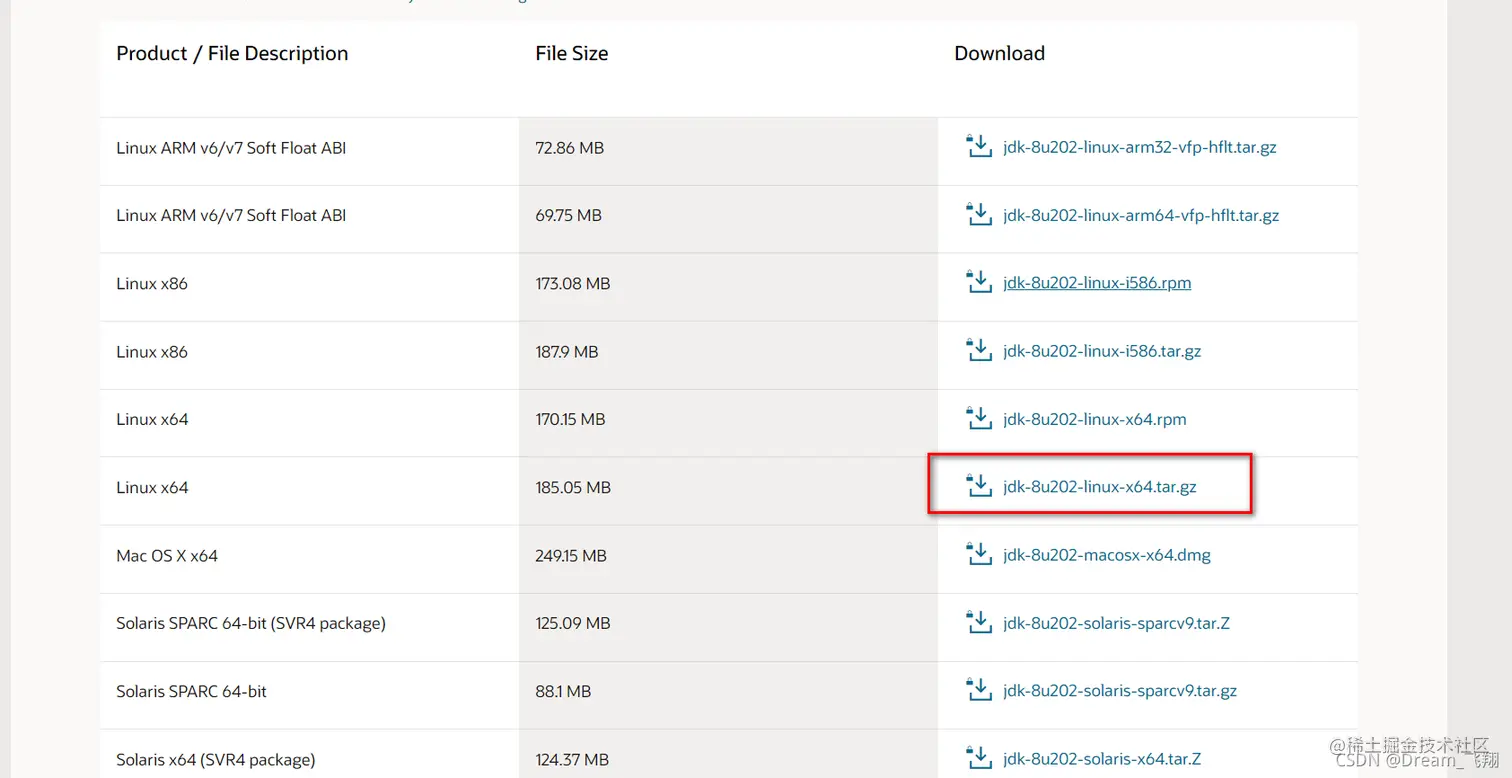Open the jdk-8u202-linux-i586.rpm link
1512x778 pixels.
tap(1097, 283)
